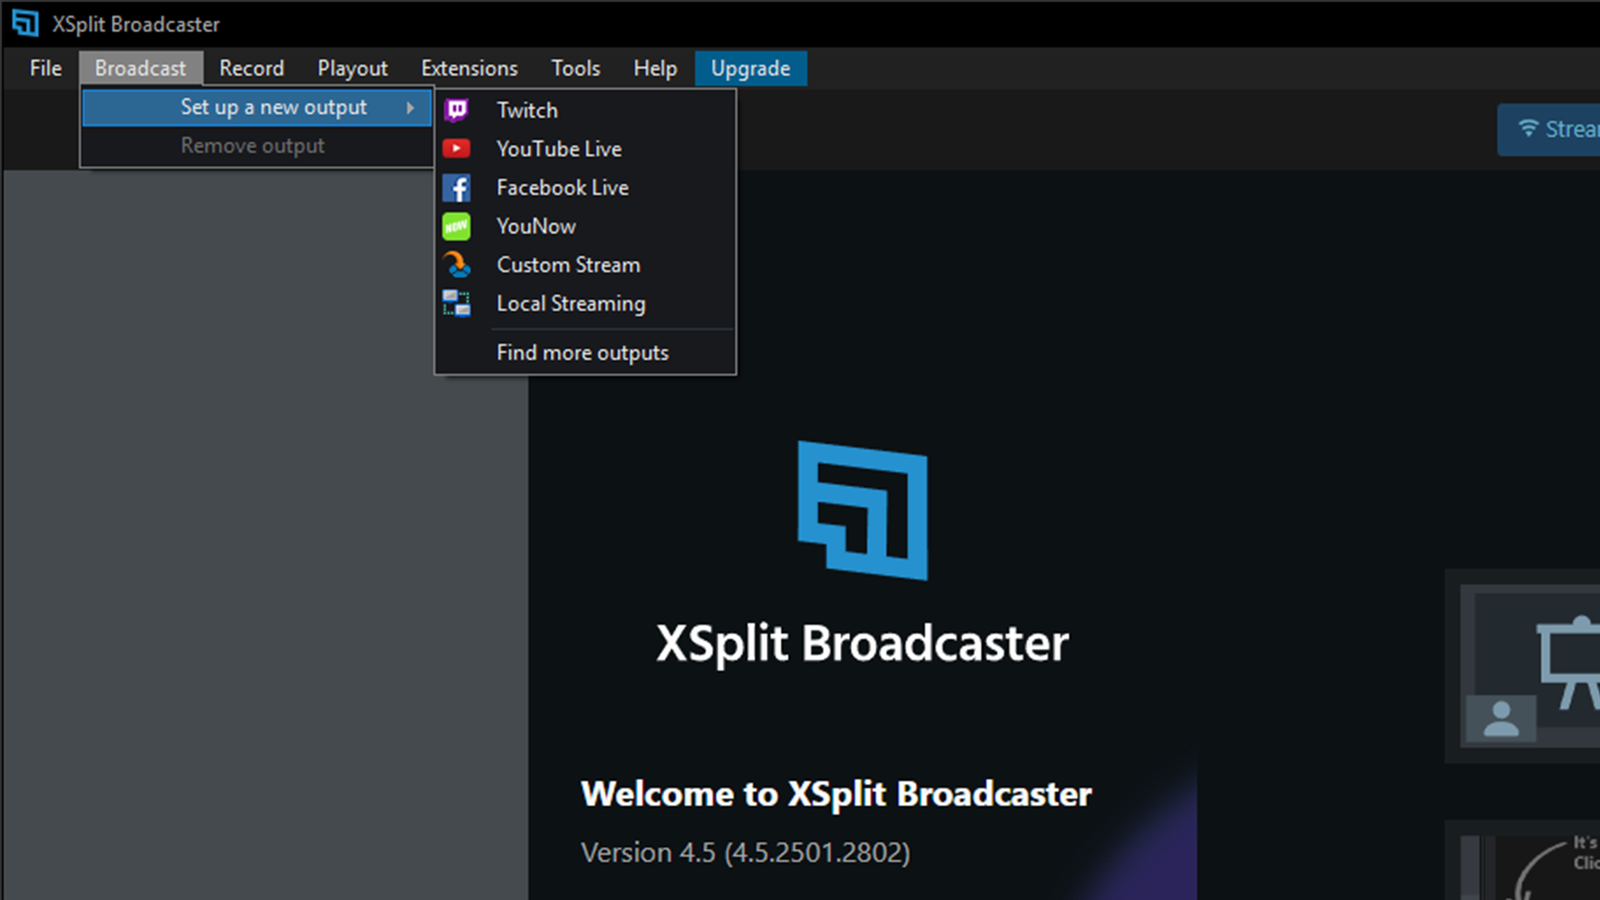Switch to the Record menu
Viewport: 1600px width, 900px height.
[251, 68]
